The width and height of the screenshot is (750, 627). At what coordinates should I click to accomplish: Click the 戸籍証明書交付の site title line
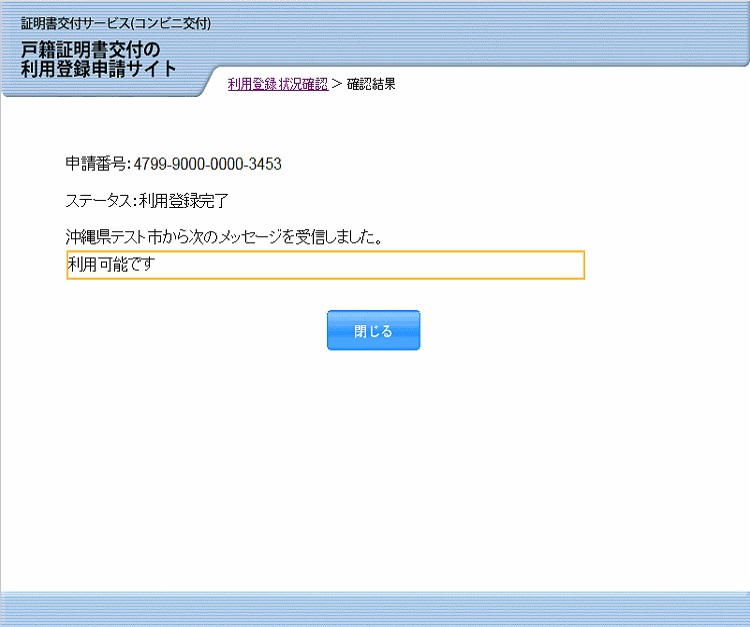[90, 50]
